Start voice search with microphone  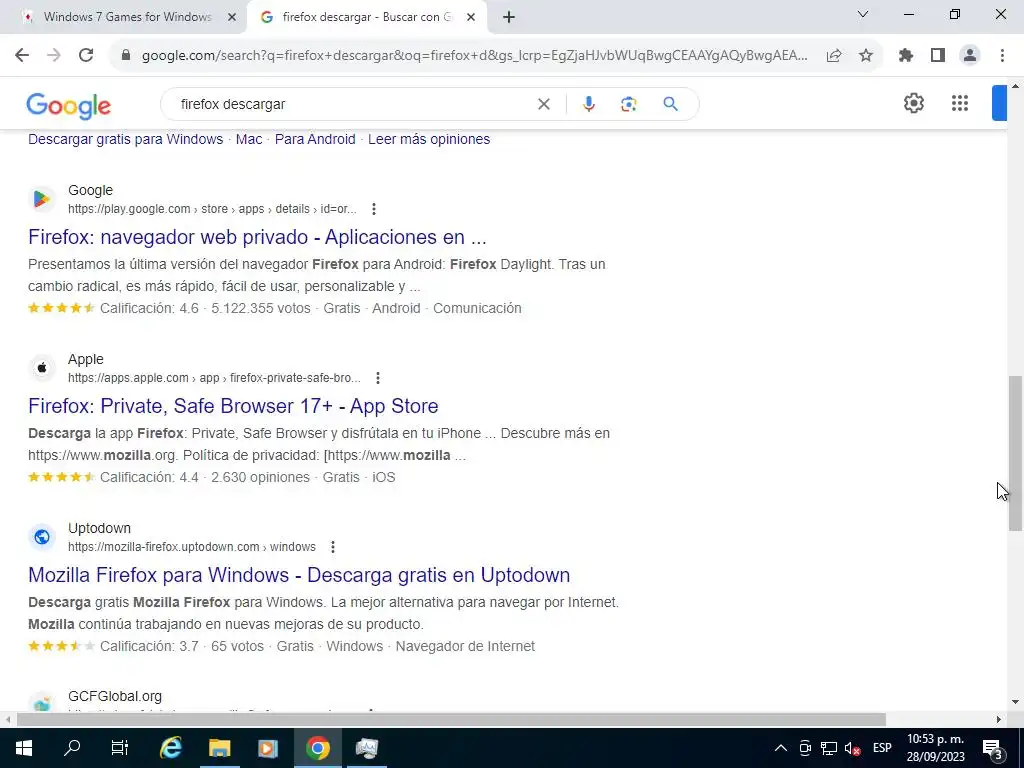(x=588, y=104)
